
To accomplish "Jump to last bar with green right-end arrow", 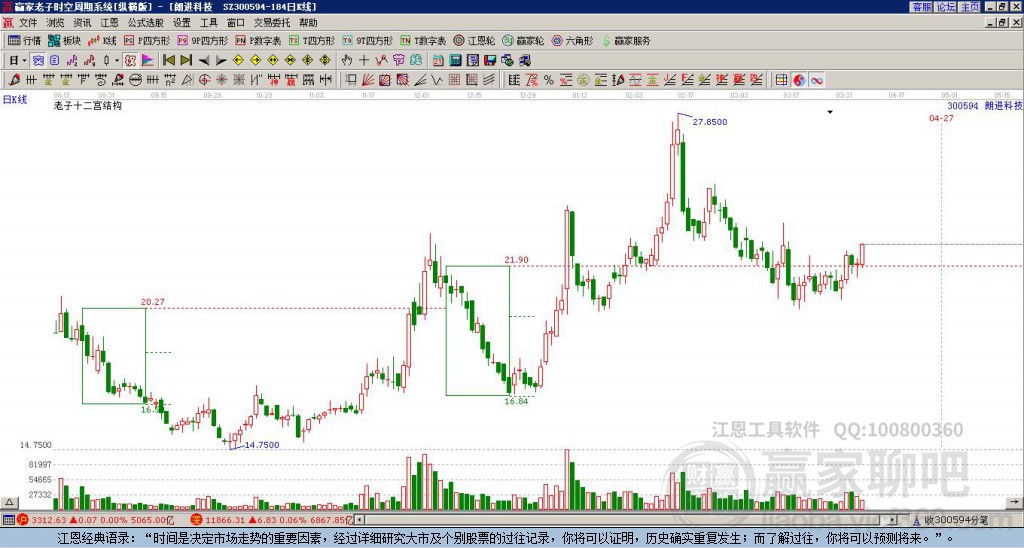I will coord(186,60).
